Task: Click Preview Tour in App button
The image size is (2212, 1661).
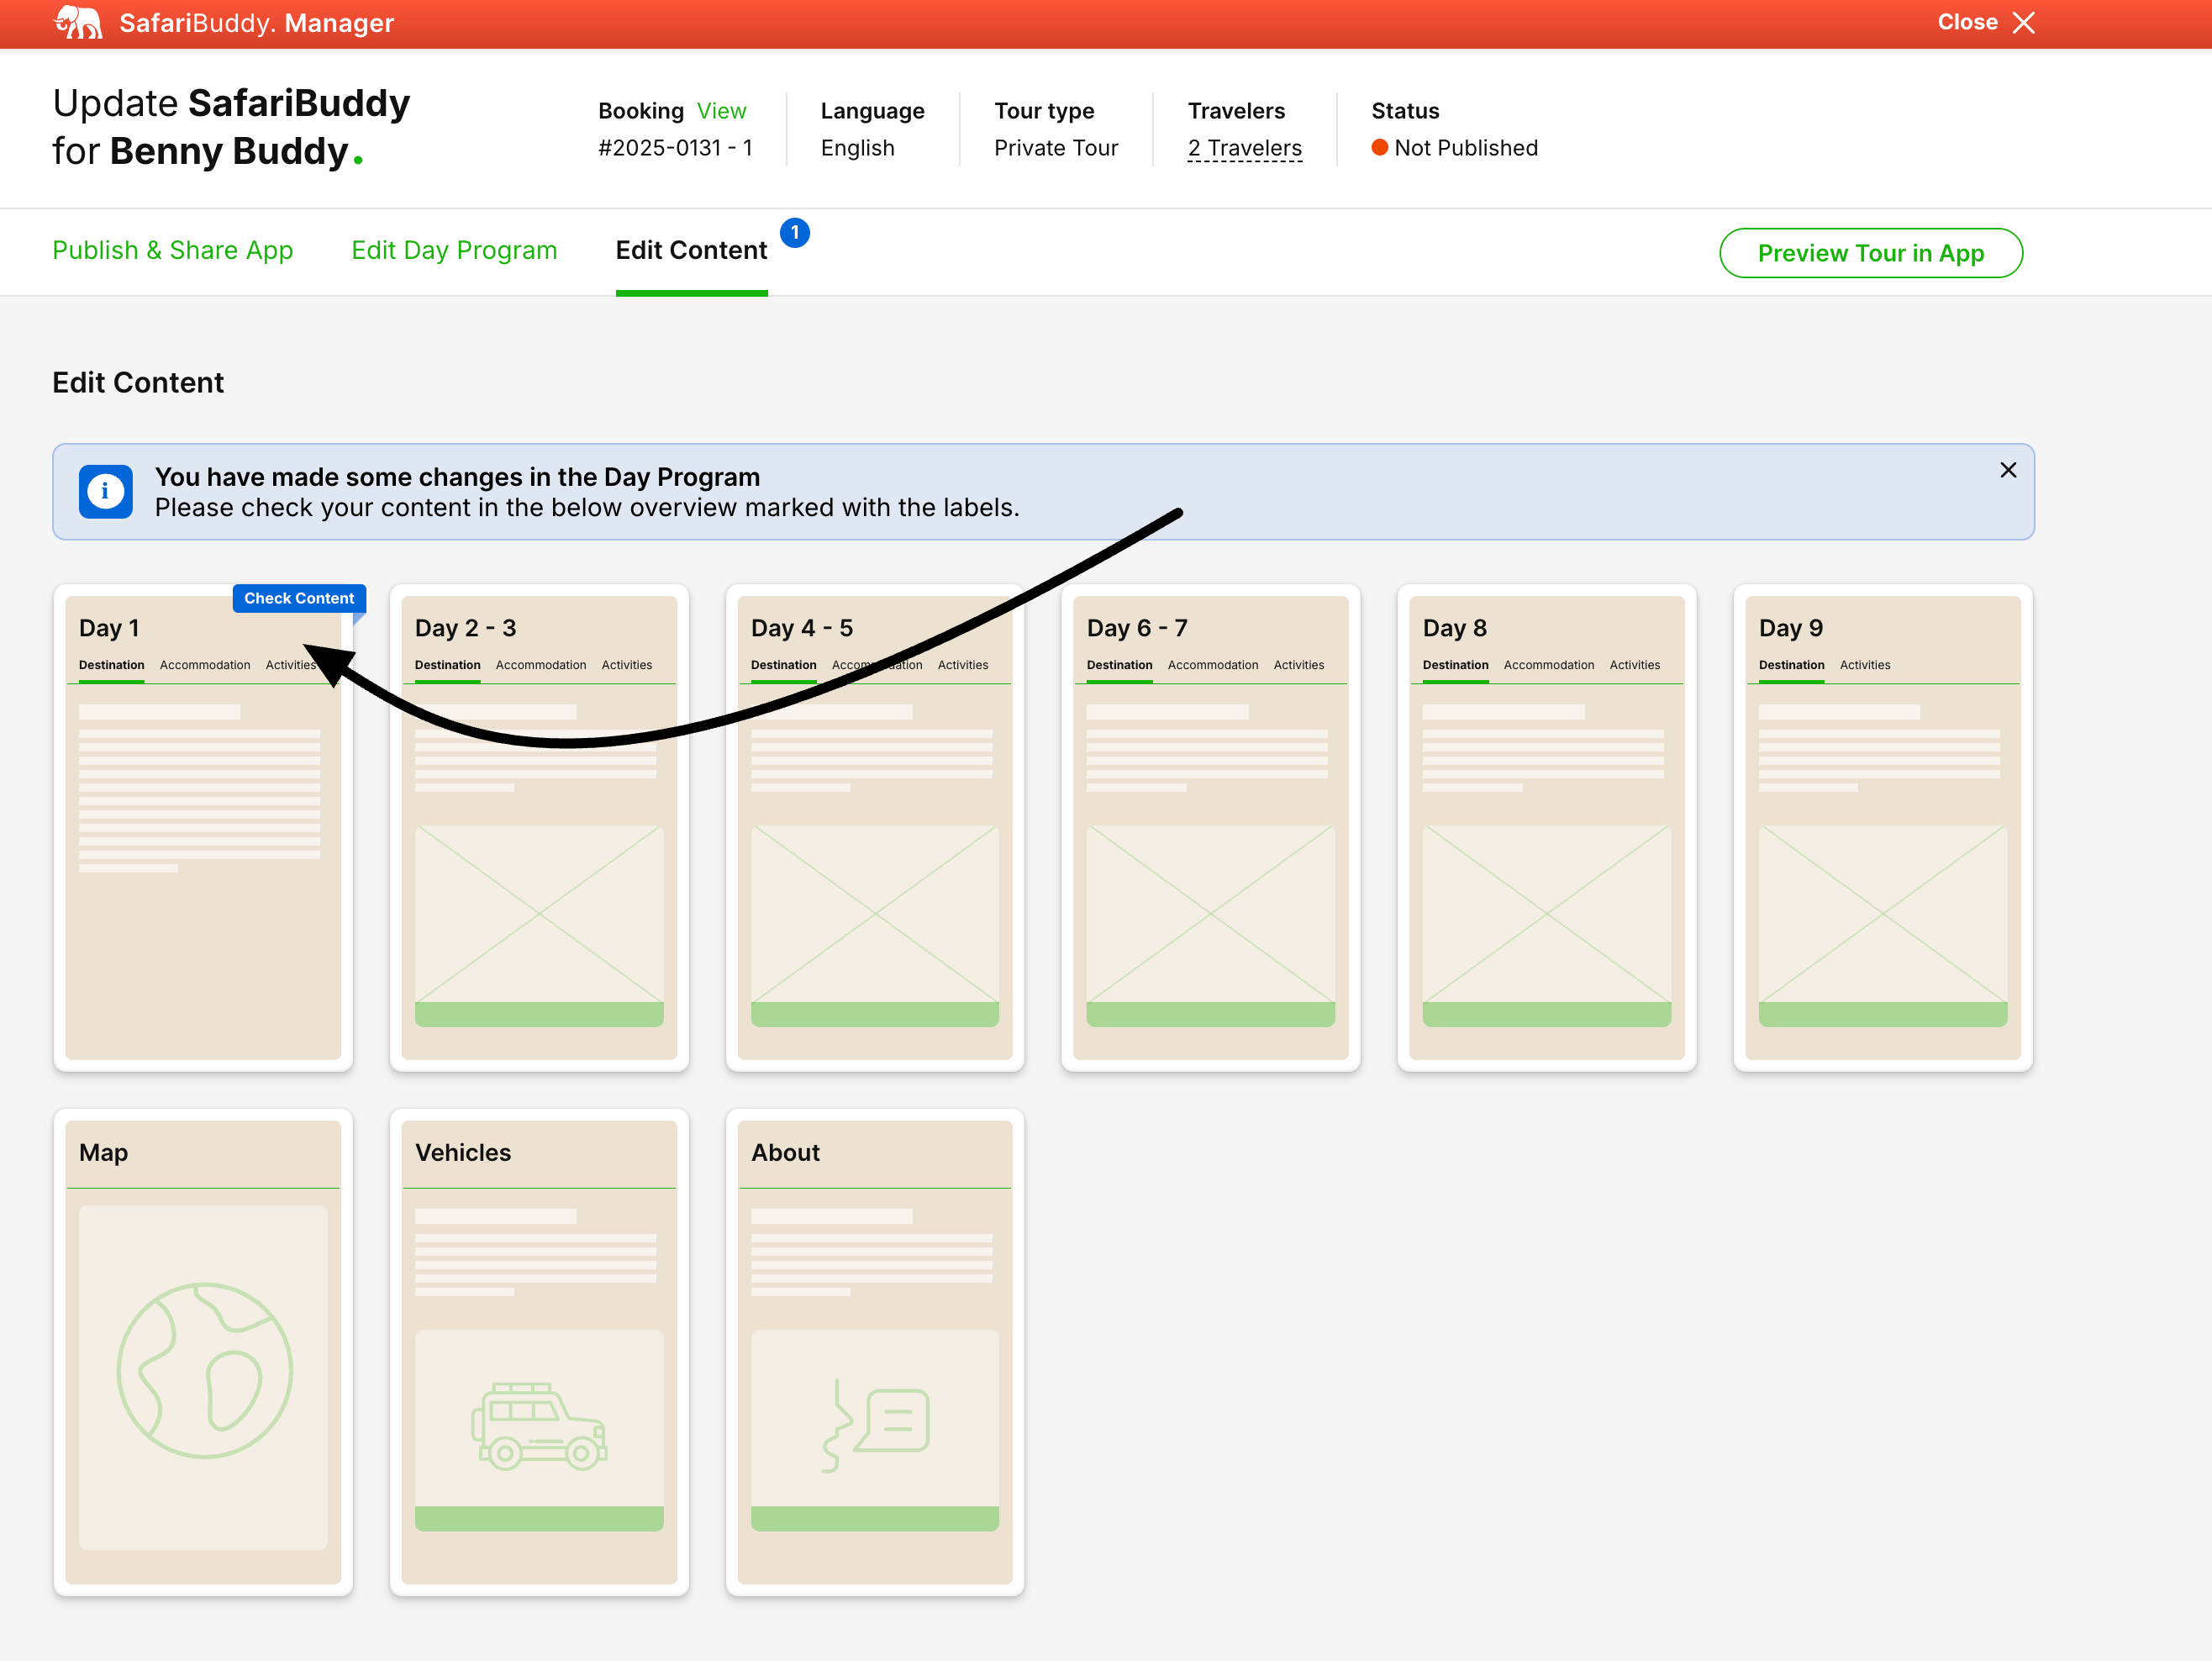Action: point(1870,253)
